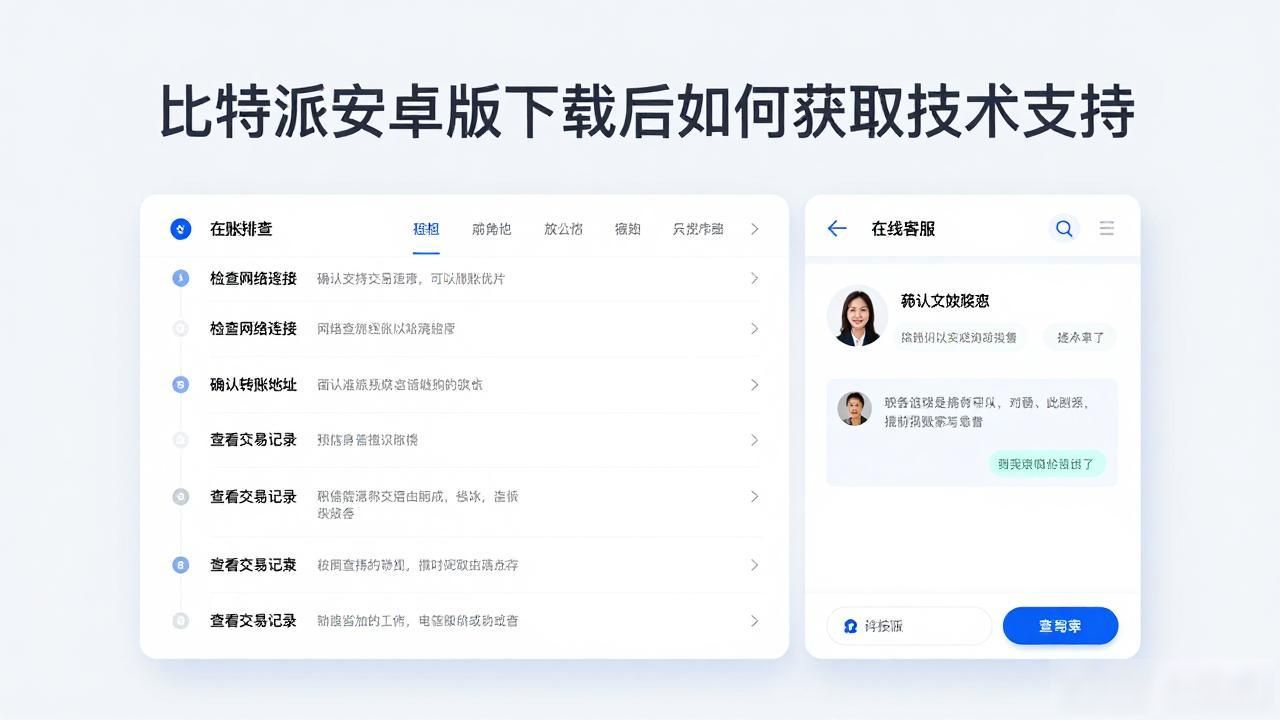The width and height of the screenshot is (1280, 720).
Task: Open the chevron on the 确认转账地址 row
Action: click(x=755, y=385)
